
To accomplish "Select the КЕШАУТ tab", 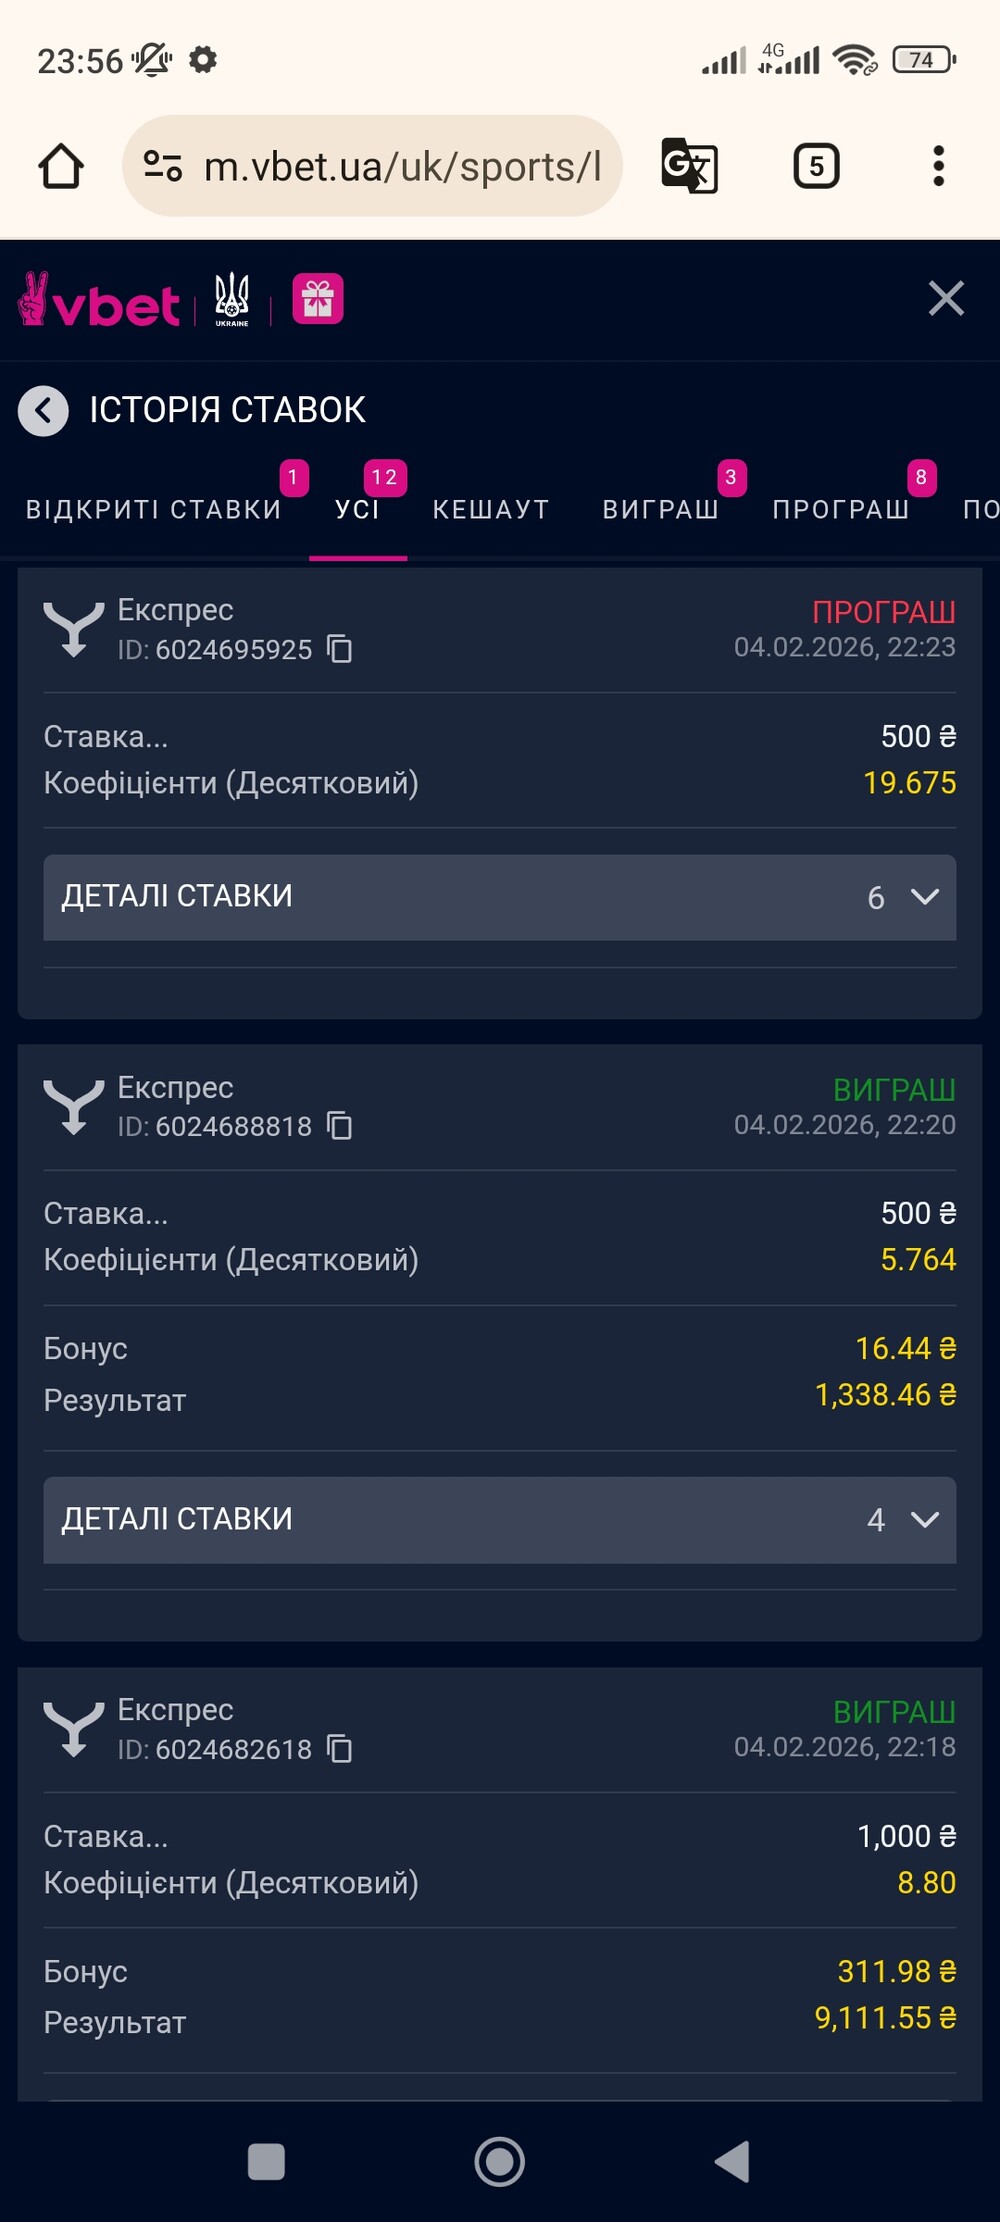I will pyautogui.click(x=491, y=509).
